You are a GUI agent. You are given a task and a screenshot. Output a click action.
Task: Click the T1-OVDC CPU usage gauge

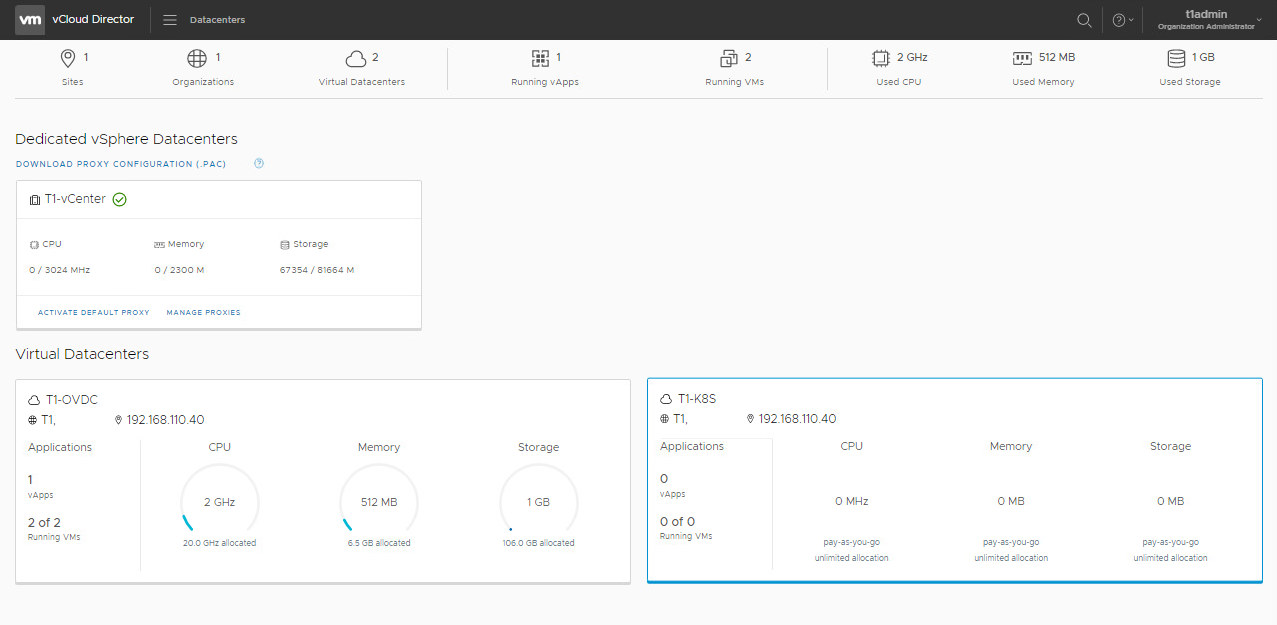coord(220,502)
